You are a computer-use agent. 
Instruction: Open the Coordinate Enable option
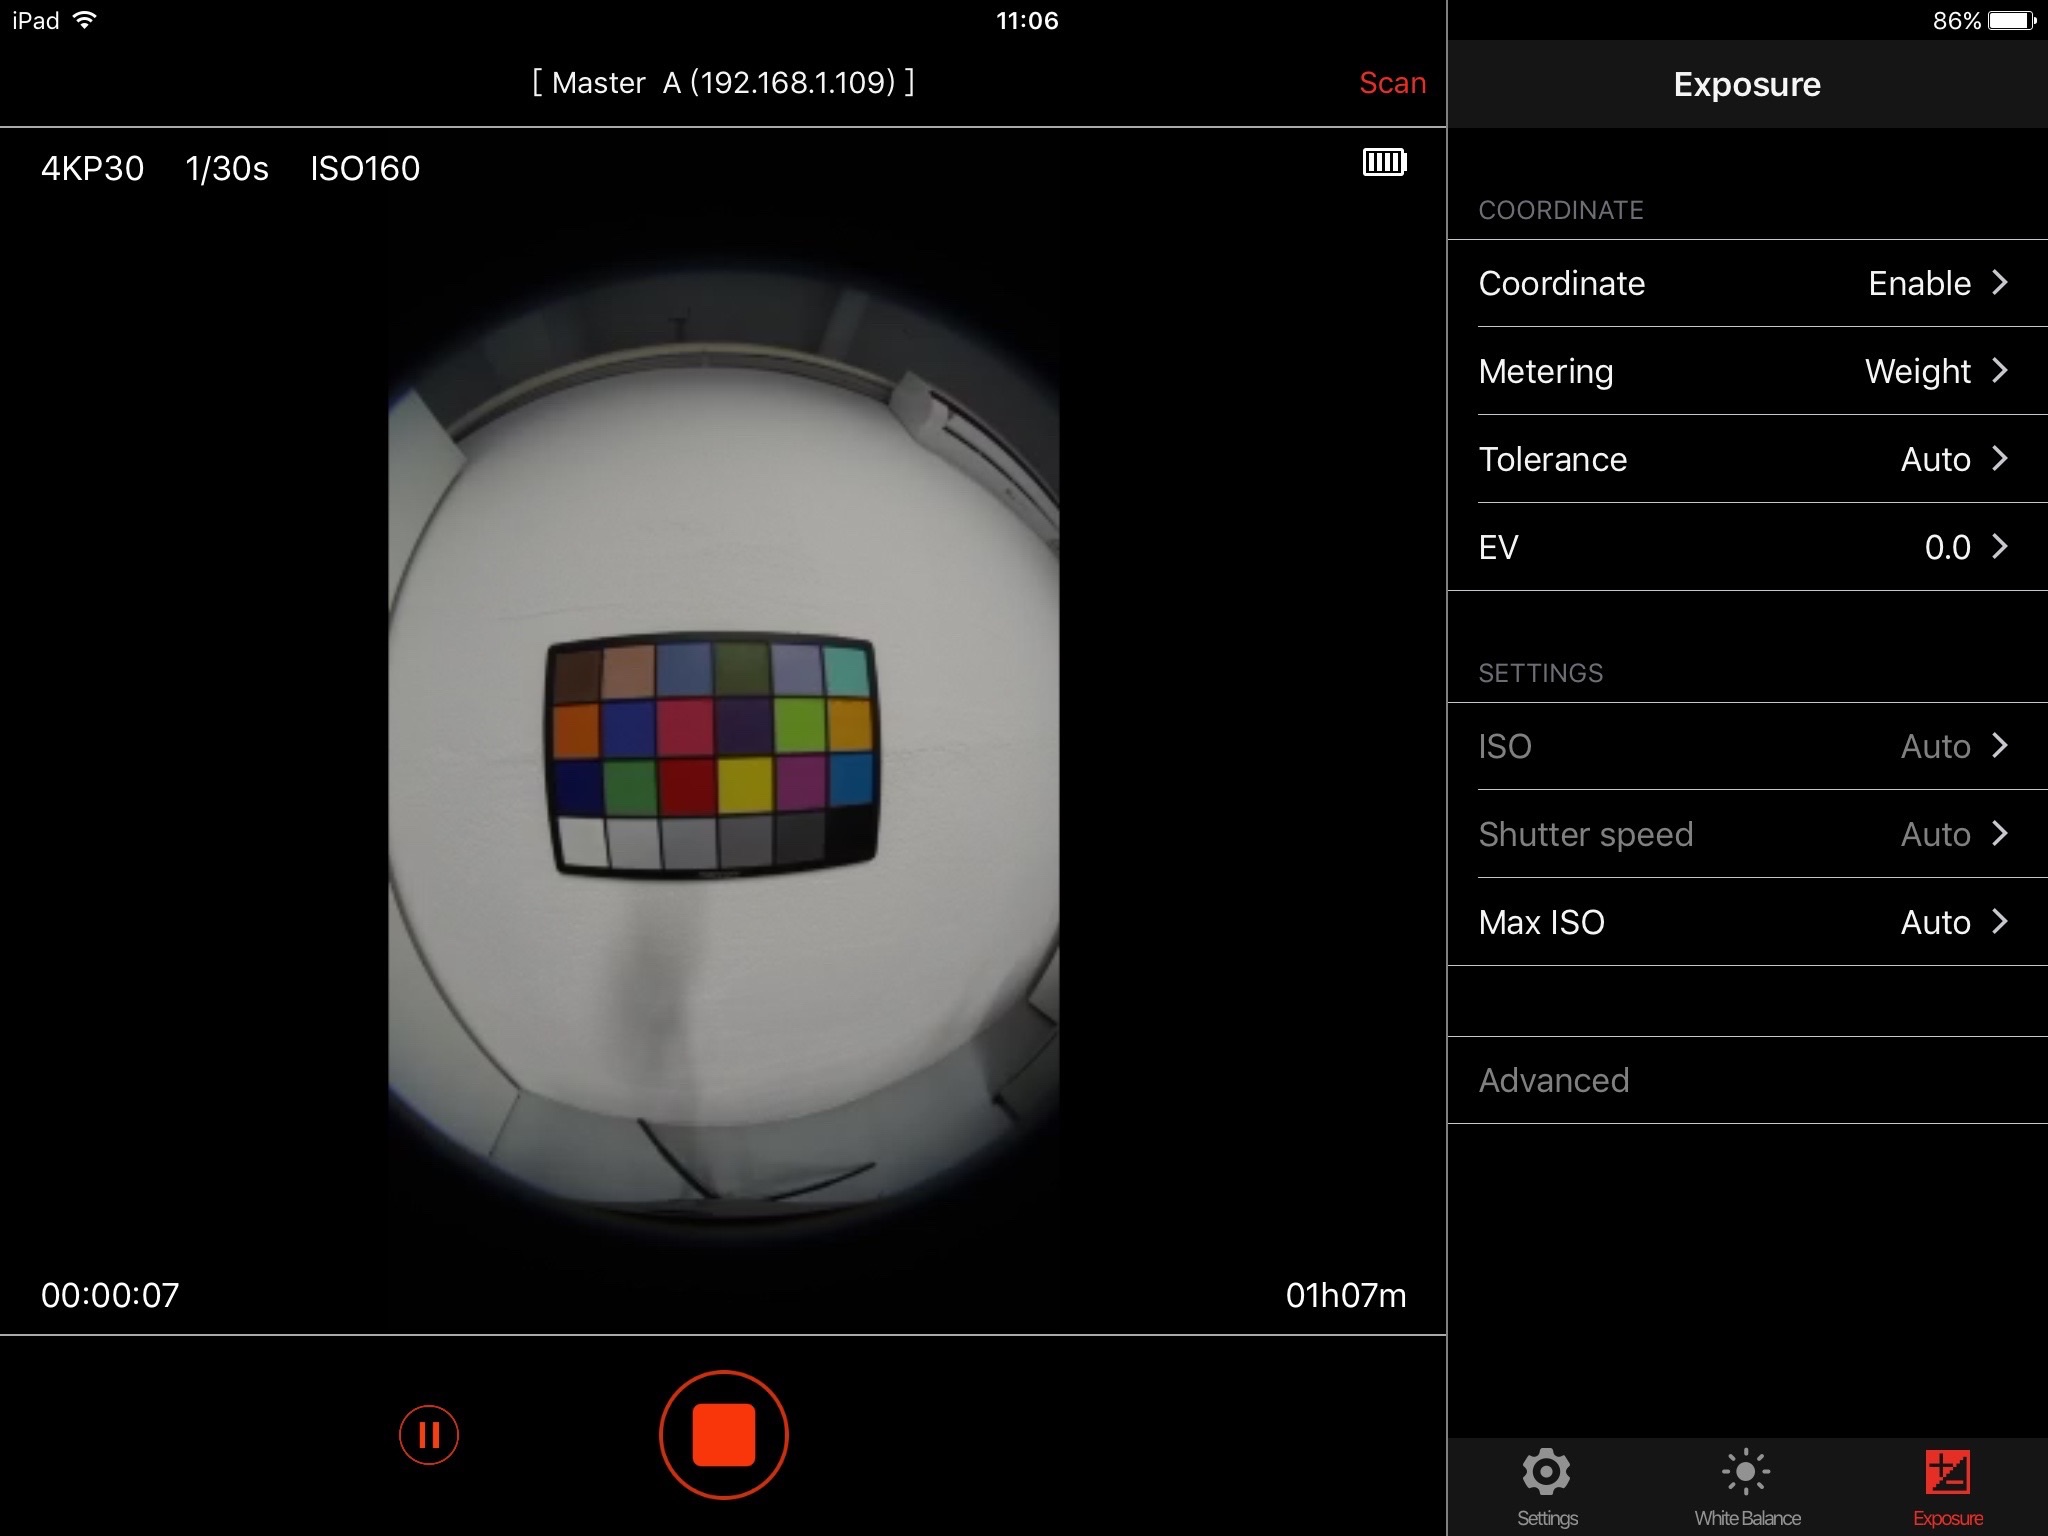[1747, 283]
